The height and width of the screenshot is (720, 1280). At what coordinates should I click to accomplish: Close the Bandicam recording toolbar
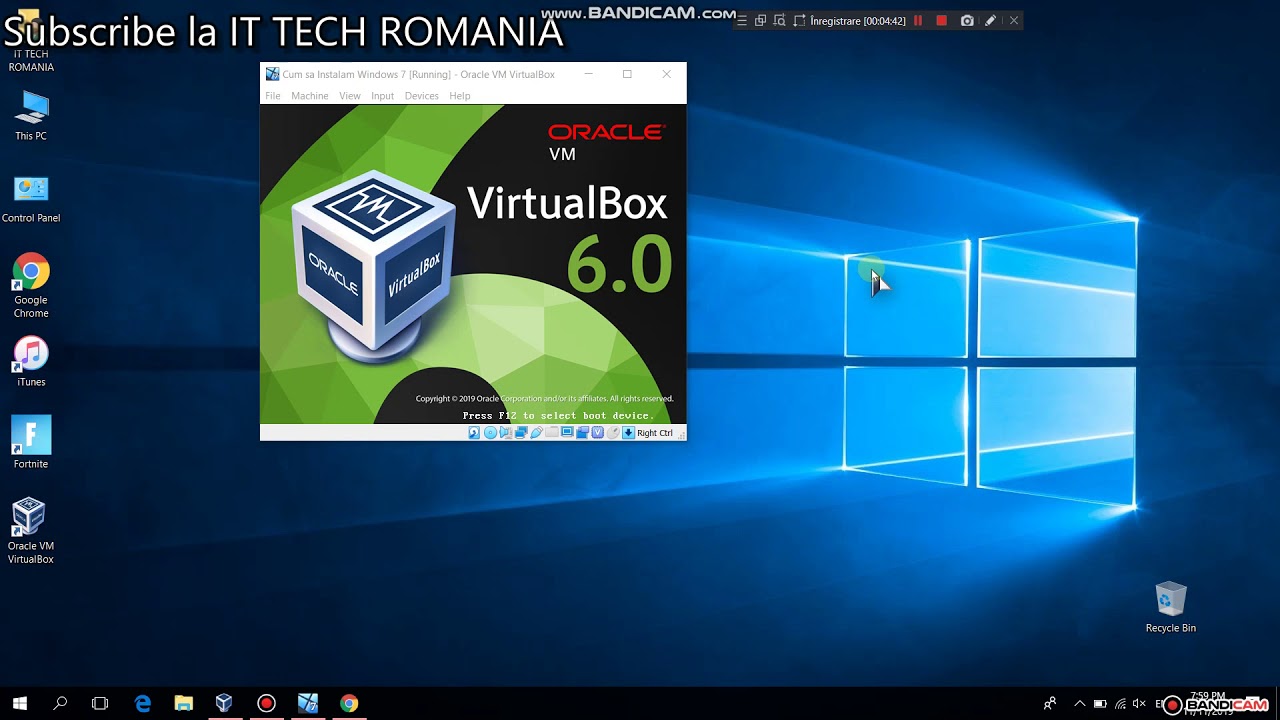coord(1013,21)
